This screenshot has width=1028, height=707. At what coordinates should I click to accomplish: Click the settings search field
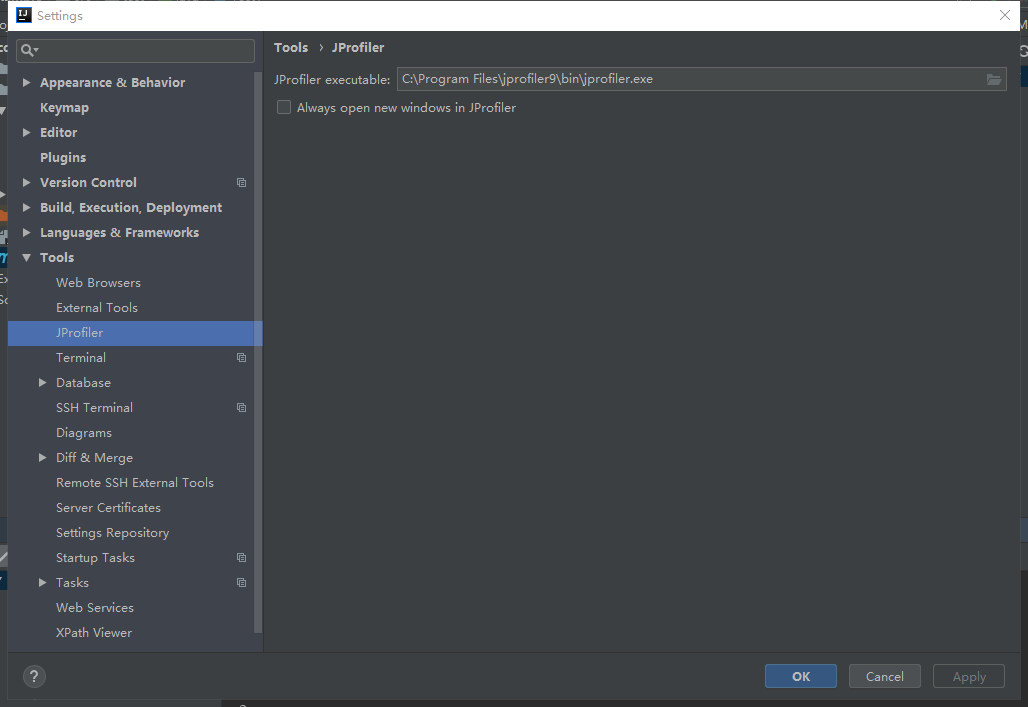click(135, 50)
